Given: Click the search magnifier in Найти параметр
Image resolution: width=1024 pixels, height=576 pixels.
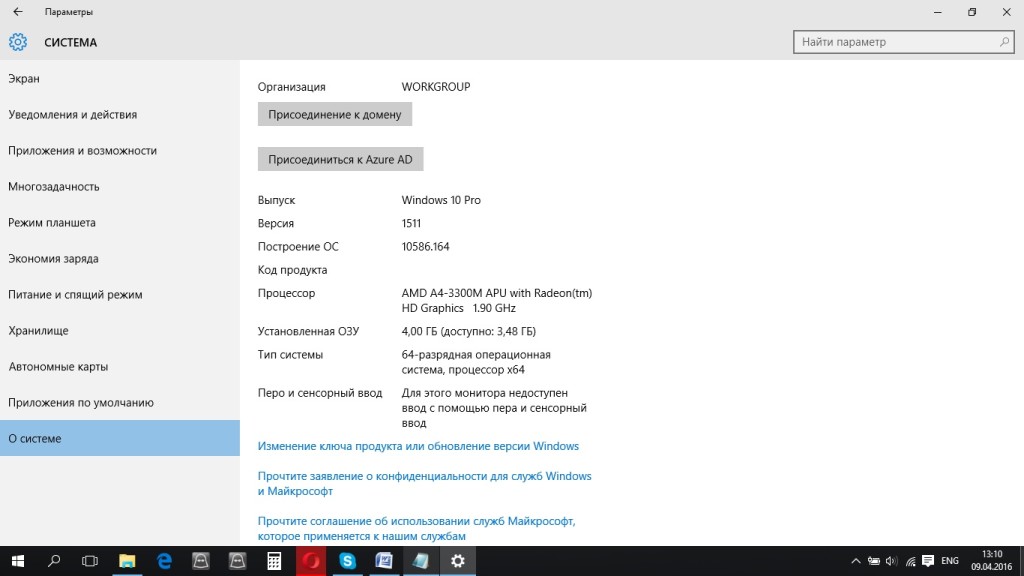Looking at the screenshot, I should [1004, 42].
